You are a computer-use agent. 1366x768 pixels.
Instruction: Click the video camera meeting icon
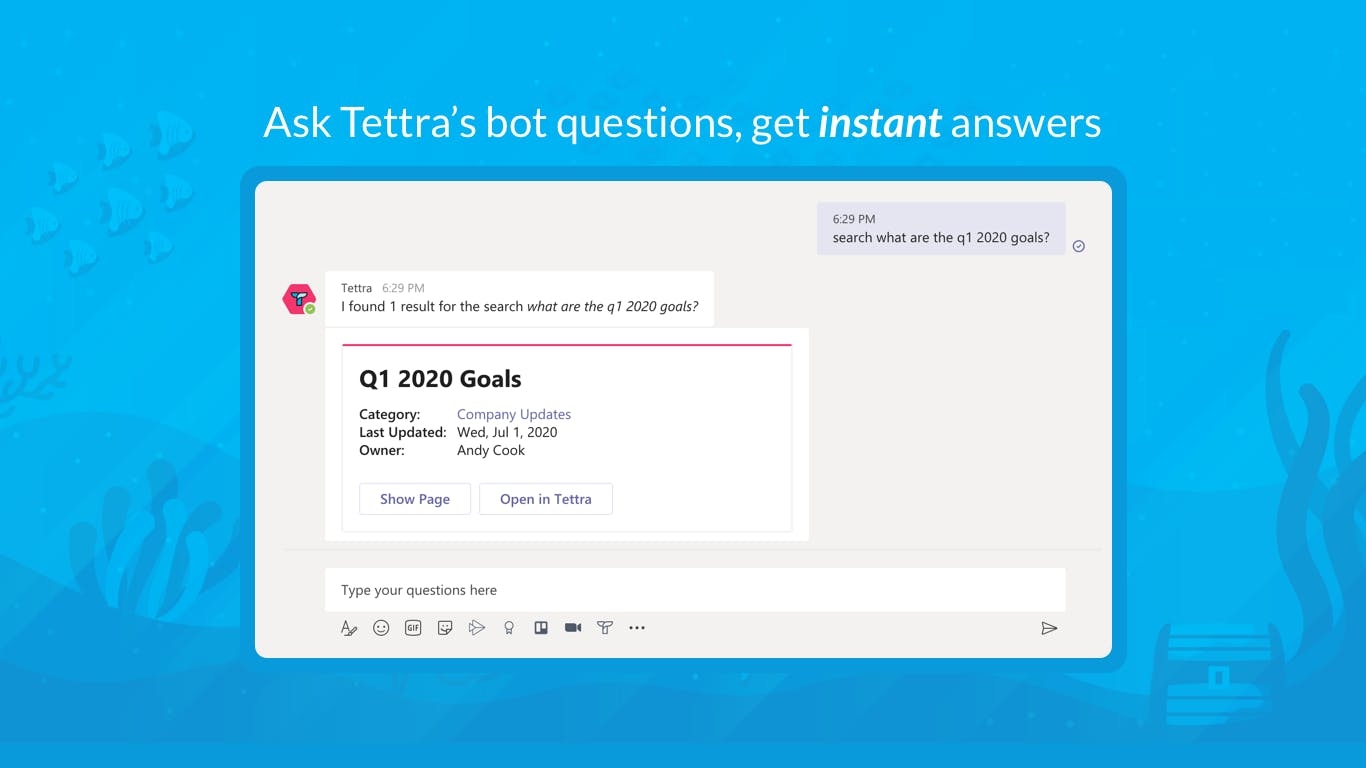click(x=573, y=628)
